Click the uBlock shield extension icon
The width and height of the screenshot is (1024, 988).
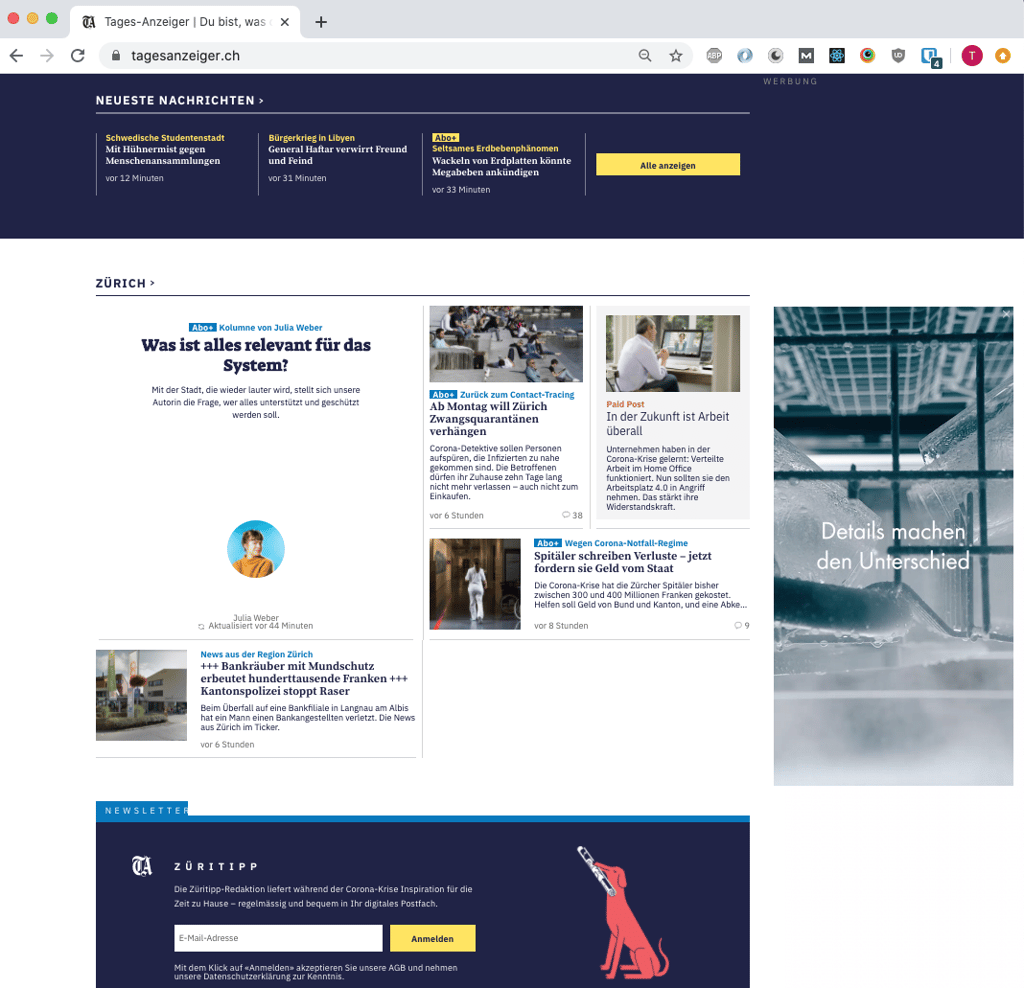click(x=898, y=56)
